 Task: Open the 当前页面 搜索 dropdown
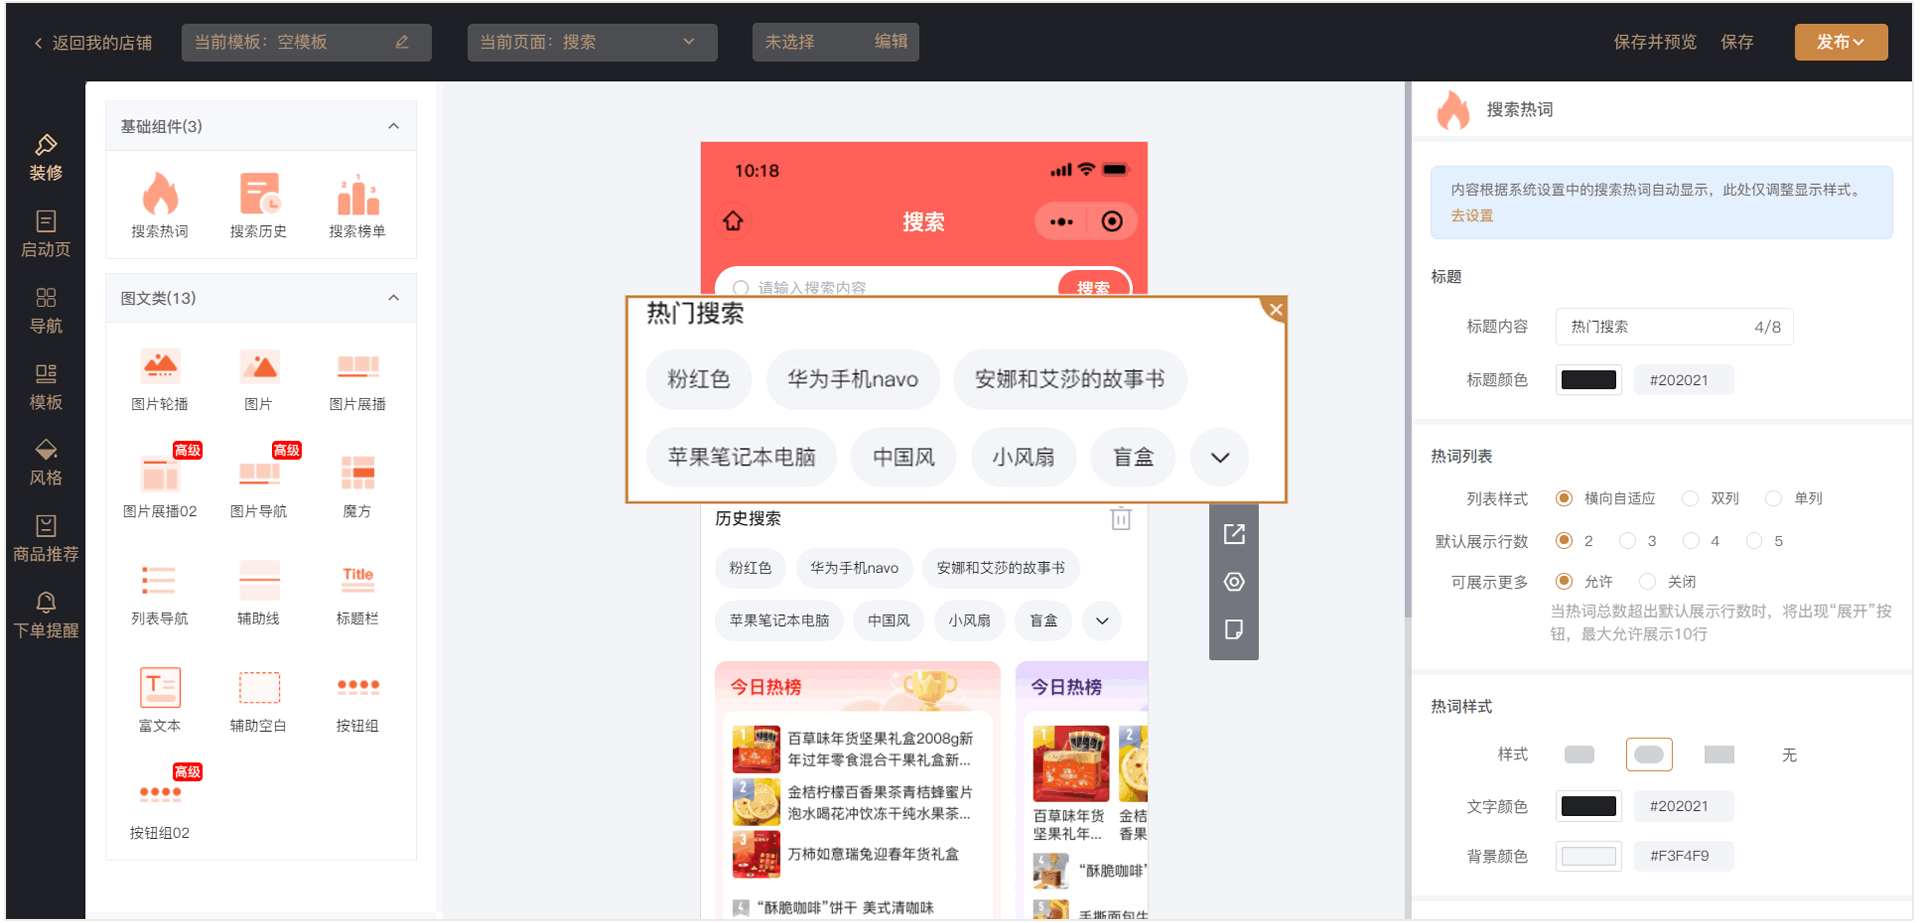tap(591, 42)
